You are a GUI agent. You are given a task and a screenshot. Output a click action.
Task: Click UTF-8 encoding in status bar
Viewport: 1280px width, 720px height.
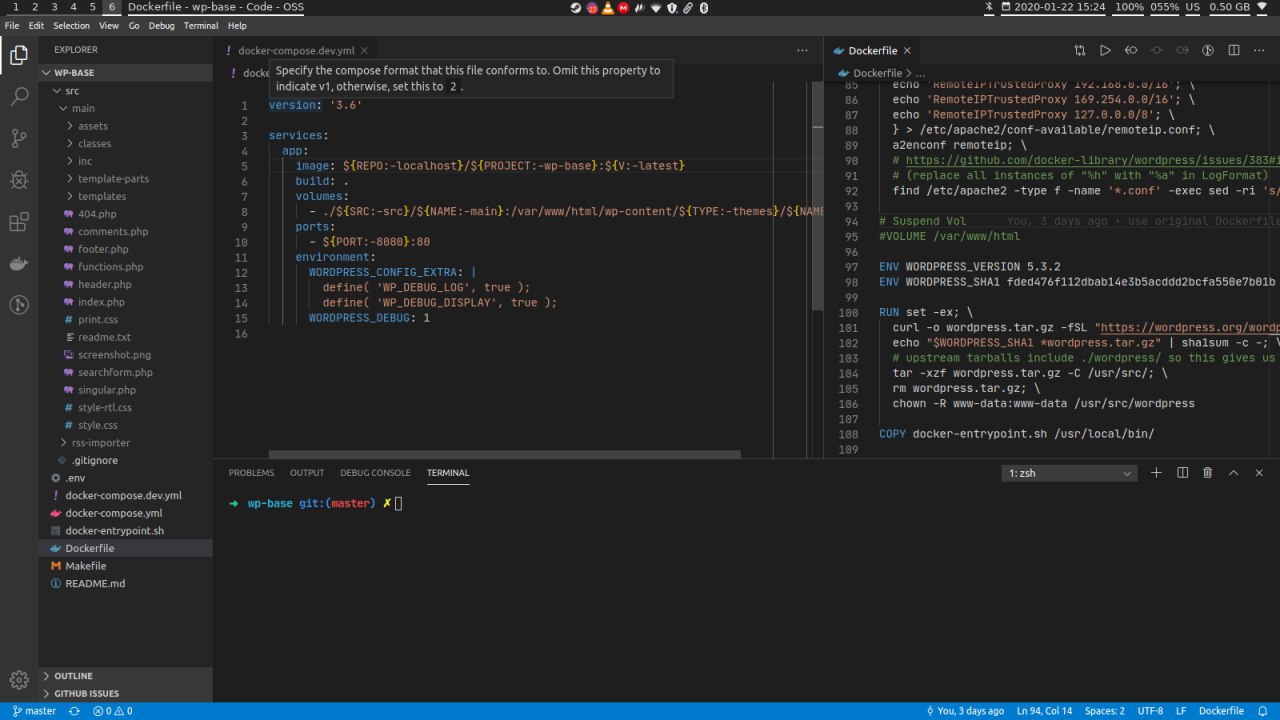pos(1149,711)
